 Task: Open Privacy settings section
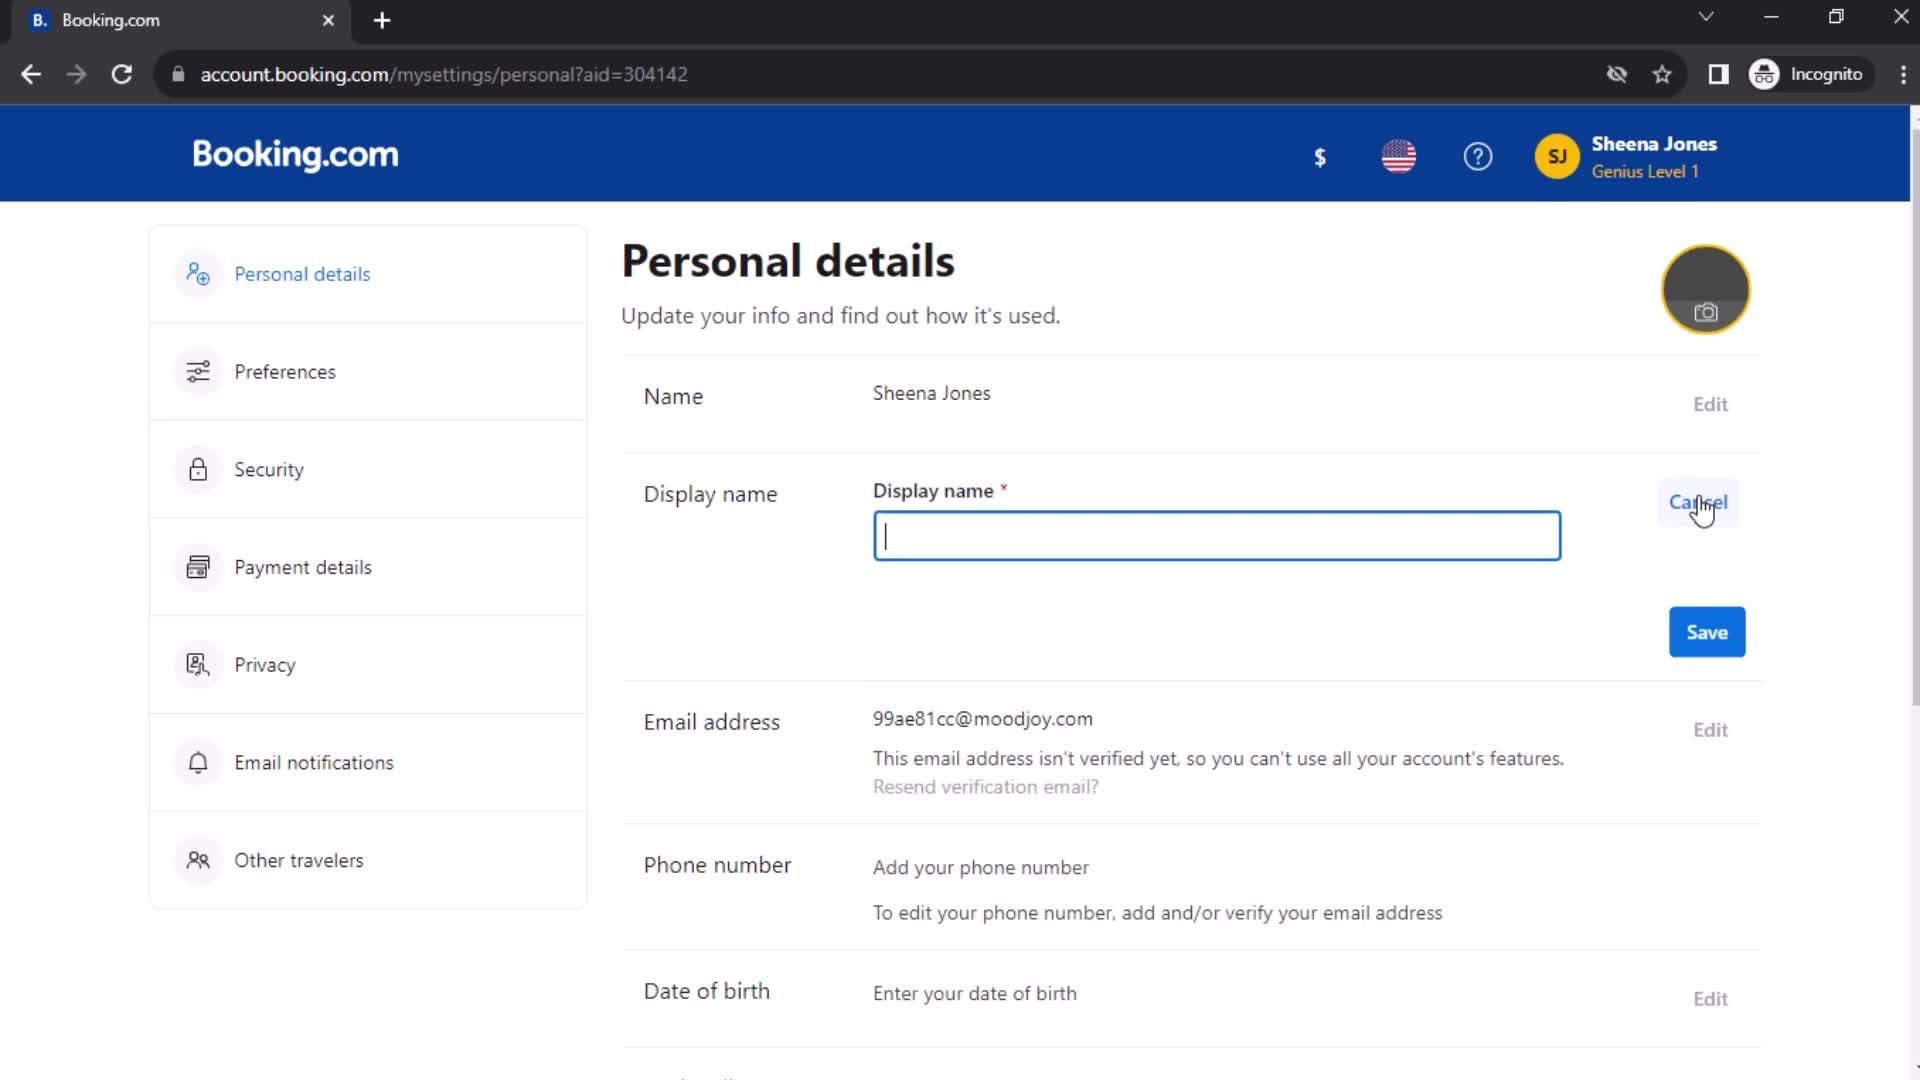(264, 663)
